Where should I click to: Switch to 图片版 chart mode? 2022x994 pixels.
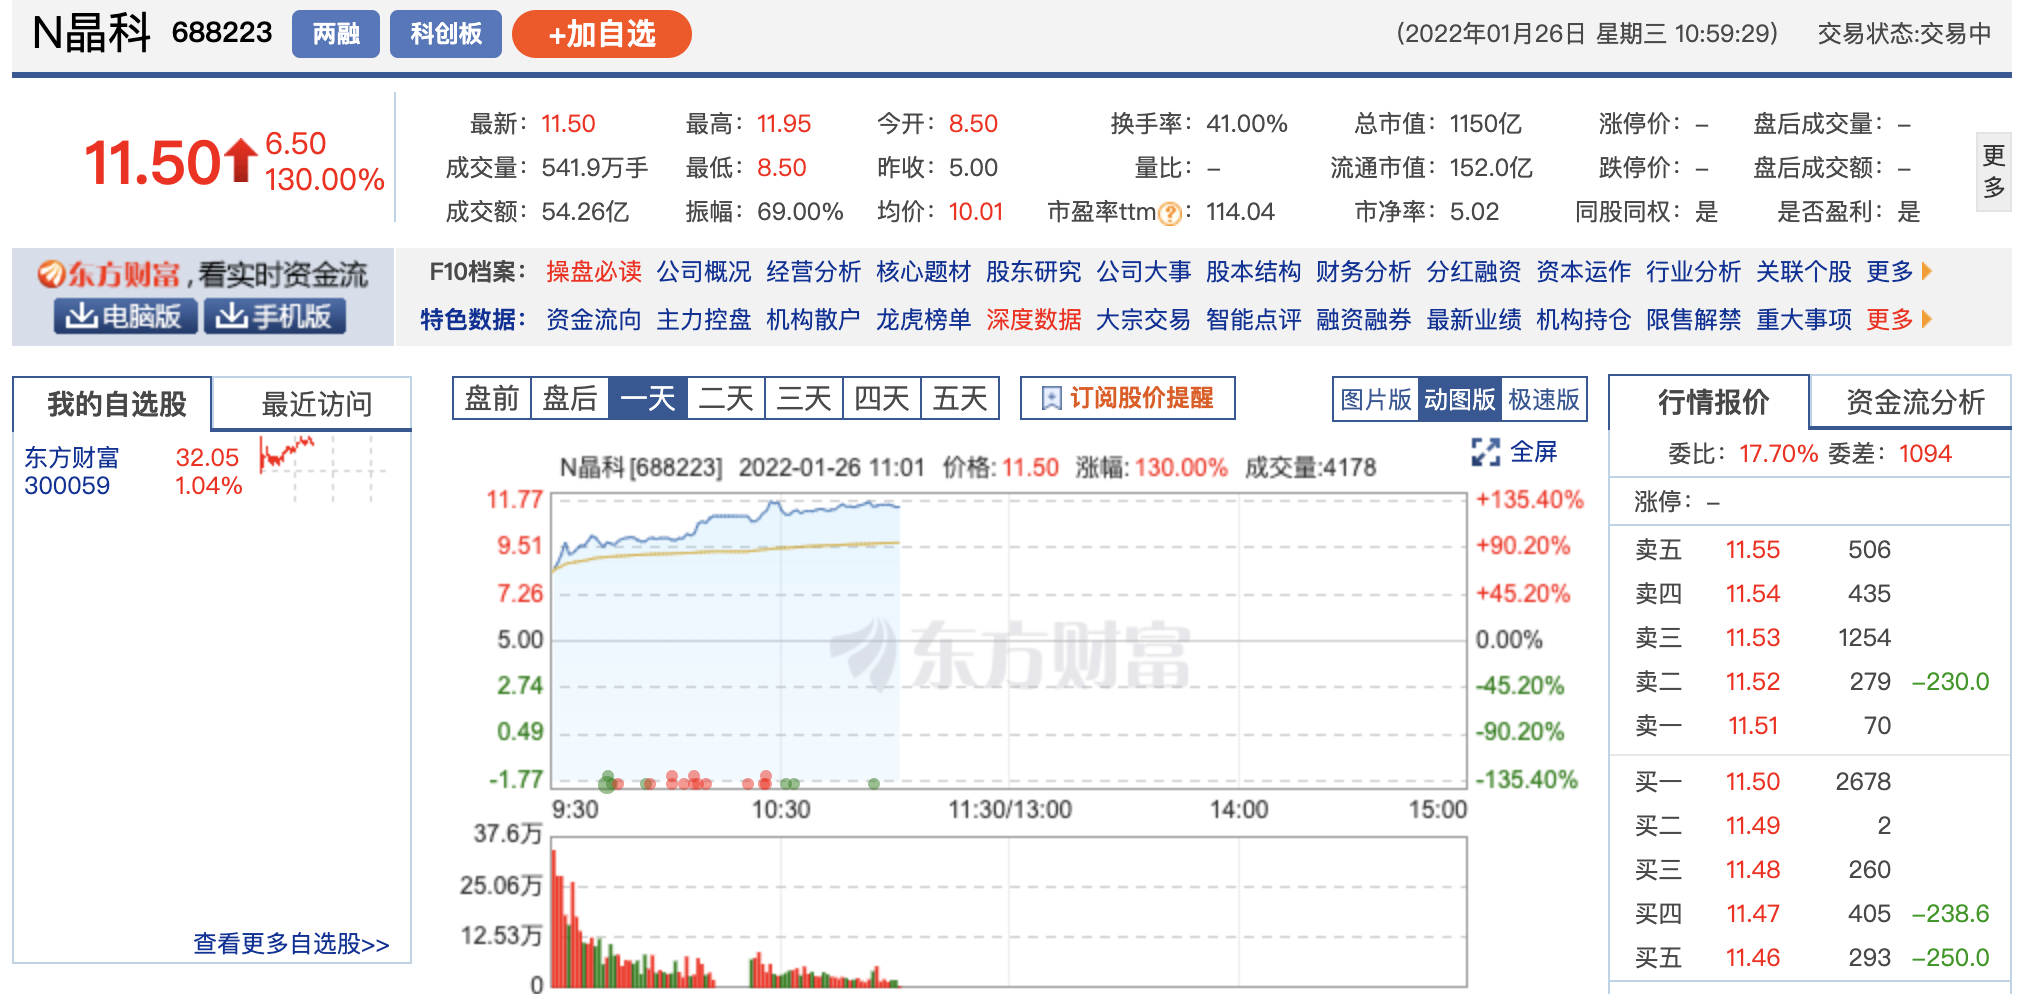click(x=1376, y=399)
